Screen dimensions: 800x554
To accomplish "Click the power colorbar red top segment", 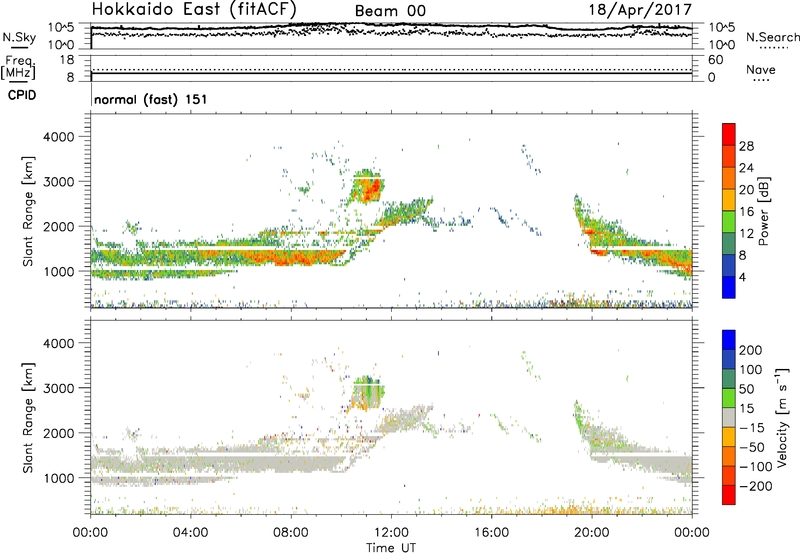I will [x=729, y=134].
